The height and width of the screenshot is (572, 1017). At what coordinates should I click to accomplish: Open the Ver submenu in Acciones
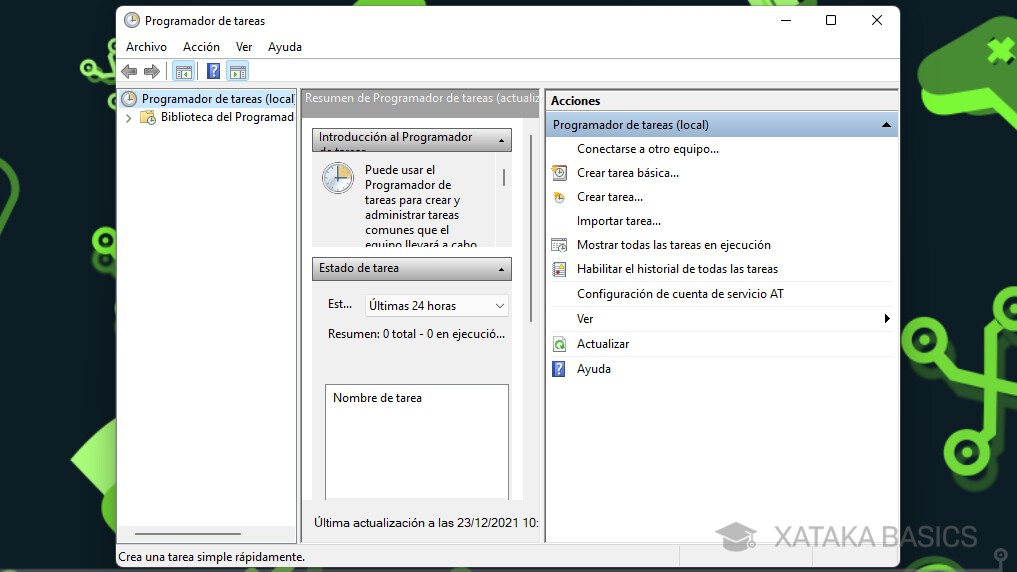(x=886, y=319)
